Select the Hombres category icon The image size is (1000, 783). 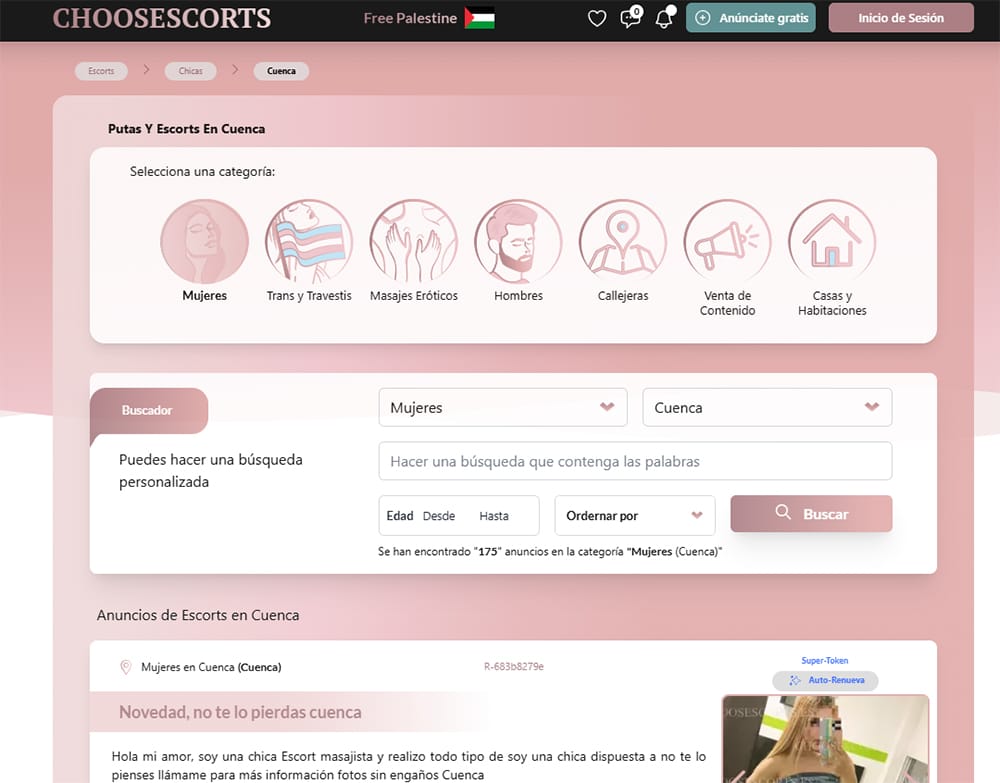(518, 243)
